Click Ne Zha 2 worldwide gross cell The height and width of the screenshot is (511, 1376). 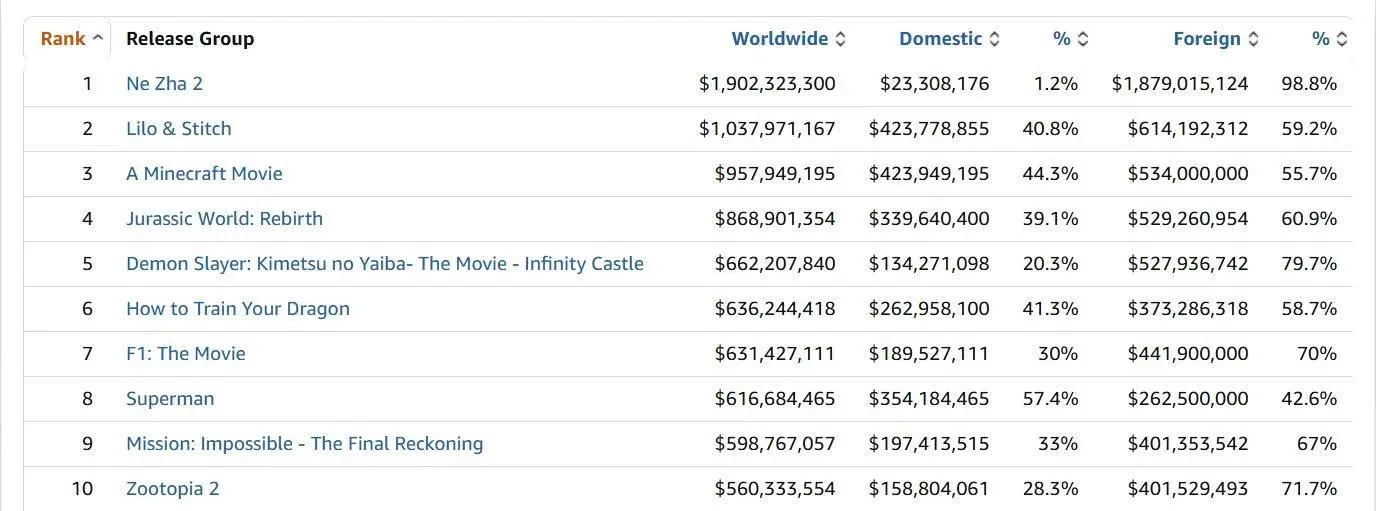767,84
